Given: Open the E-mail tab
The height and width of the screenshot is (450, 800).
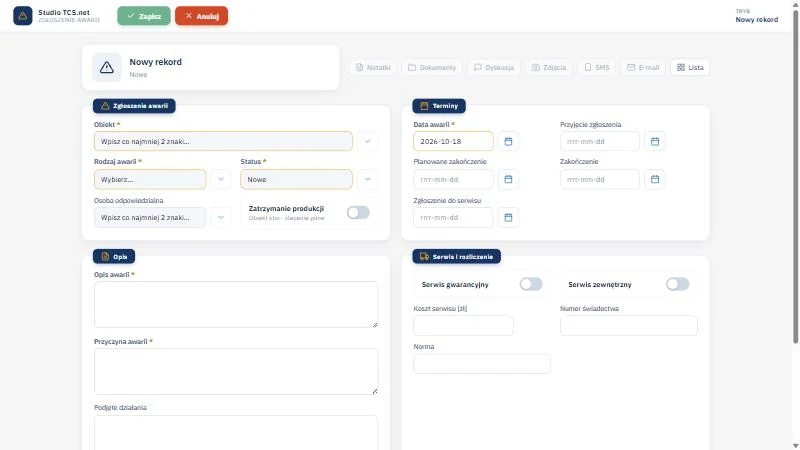Looking at the screenshot, I should pyautogui.click(x=643, y=67).
